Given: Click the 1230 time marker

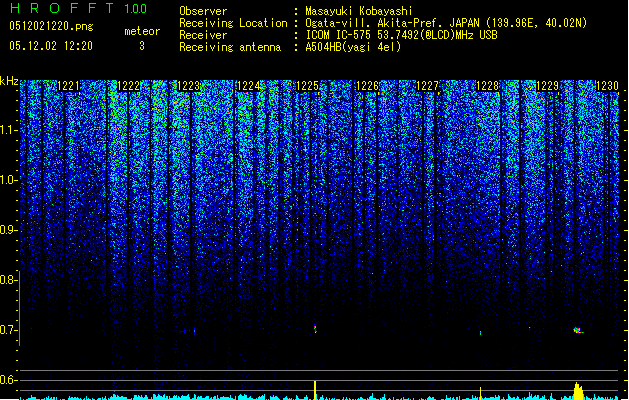Looking at the screenshot, I should (607, 86).
